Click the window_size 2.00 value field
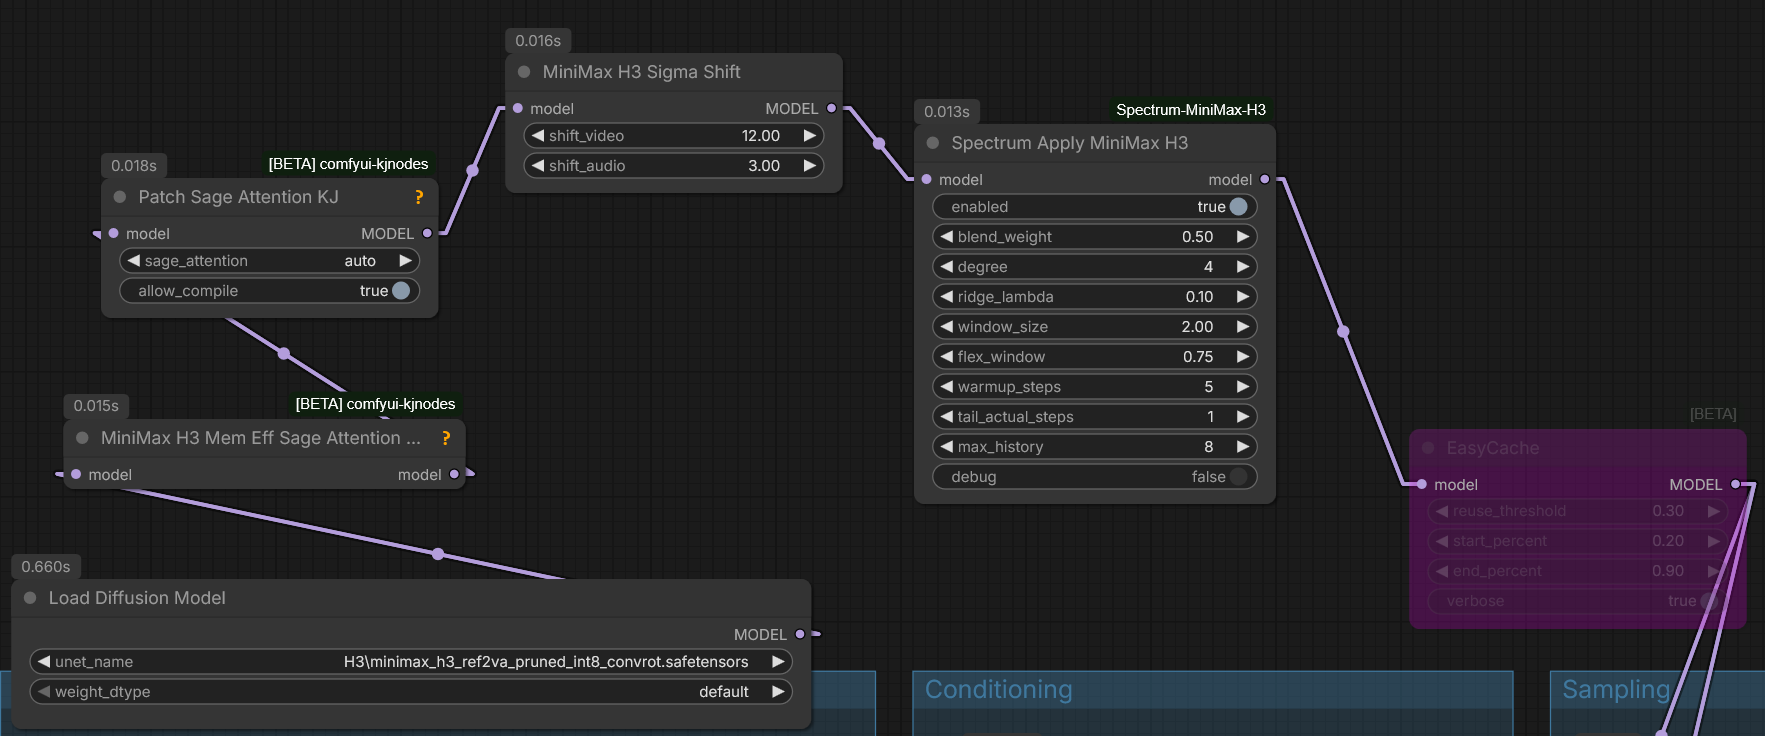Screen dimensions: 1765x736 pos(1197,326)
